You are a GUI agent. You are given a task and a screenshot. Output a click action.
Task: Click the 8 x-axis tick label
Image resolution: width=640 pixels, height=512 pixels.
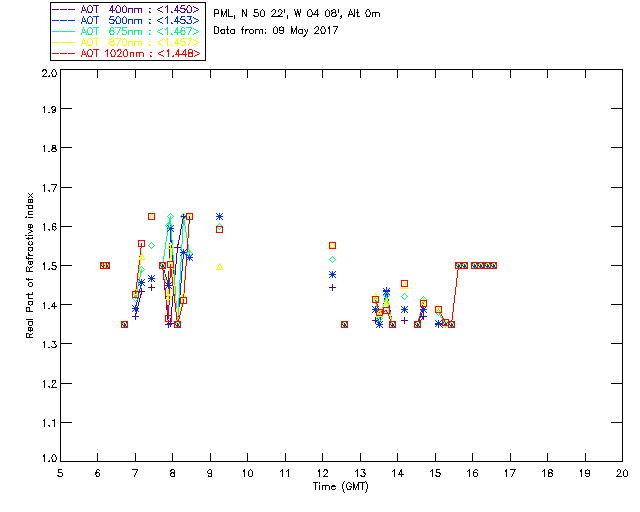click(x=173, y=473)
